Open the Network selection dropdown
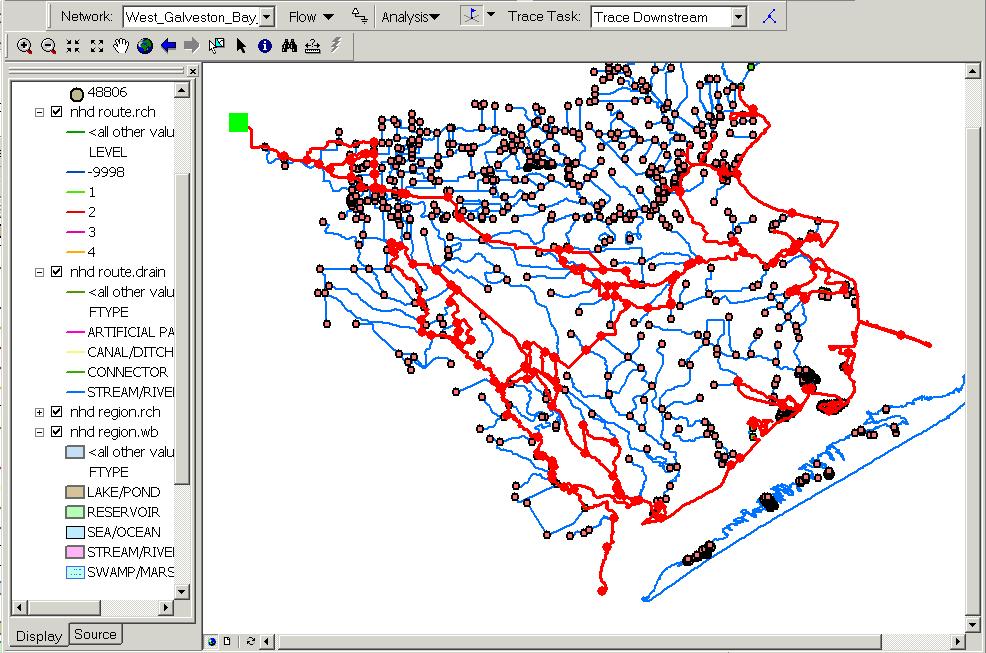 (x=266, y=17)
